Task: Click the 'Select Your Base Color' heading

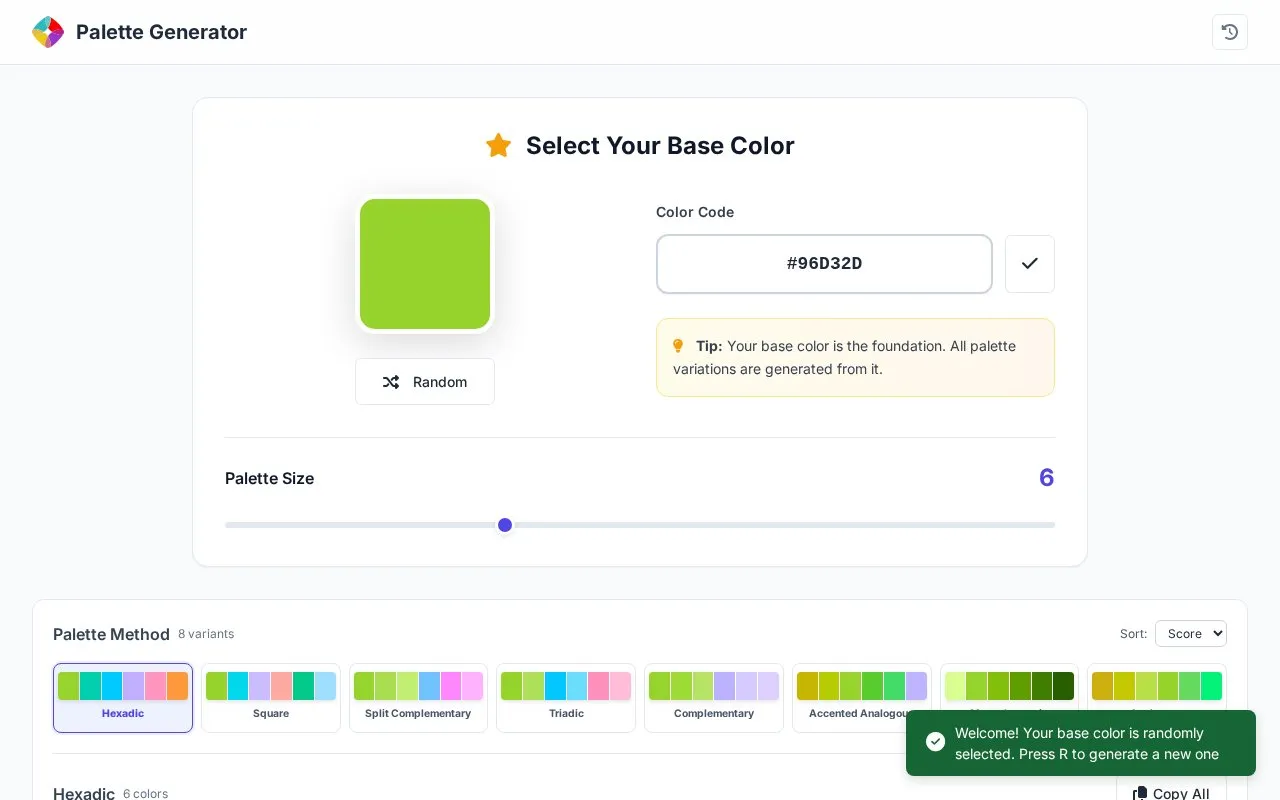Action: (660, 145)
